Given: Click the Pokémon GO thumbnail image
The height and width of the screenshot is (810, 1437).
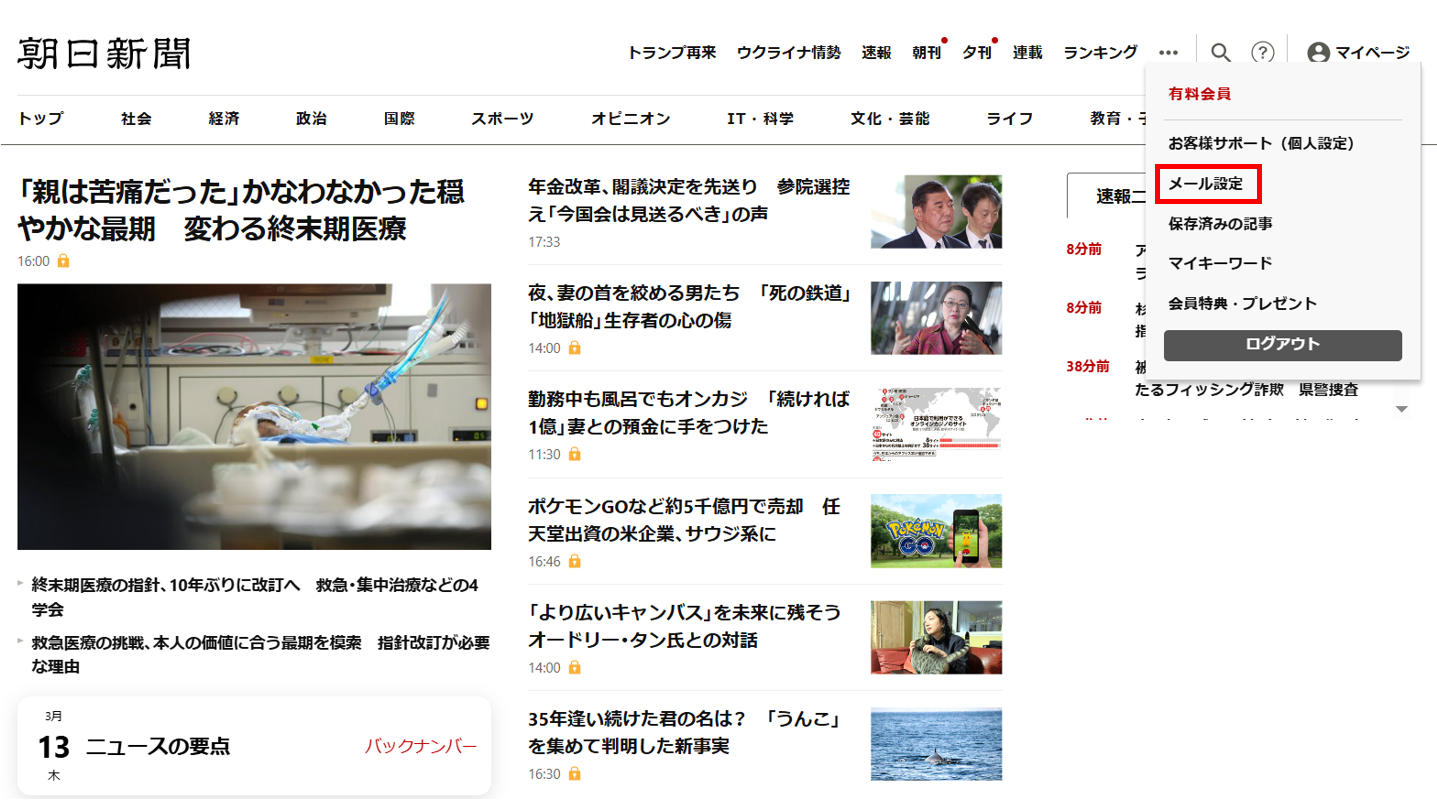Looking at the screenshot, I should click(936, 531).
